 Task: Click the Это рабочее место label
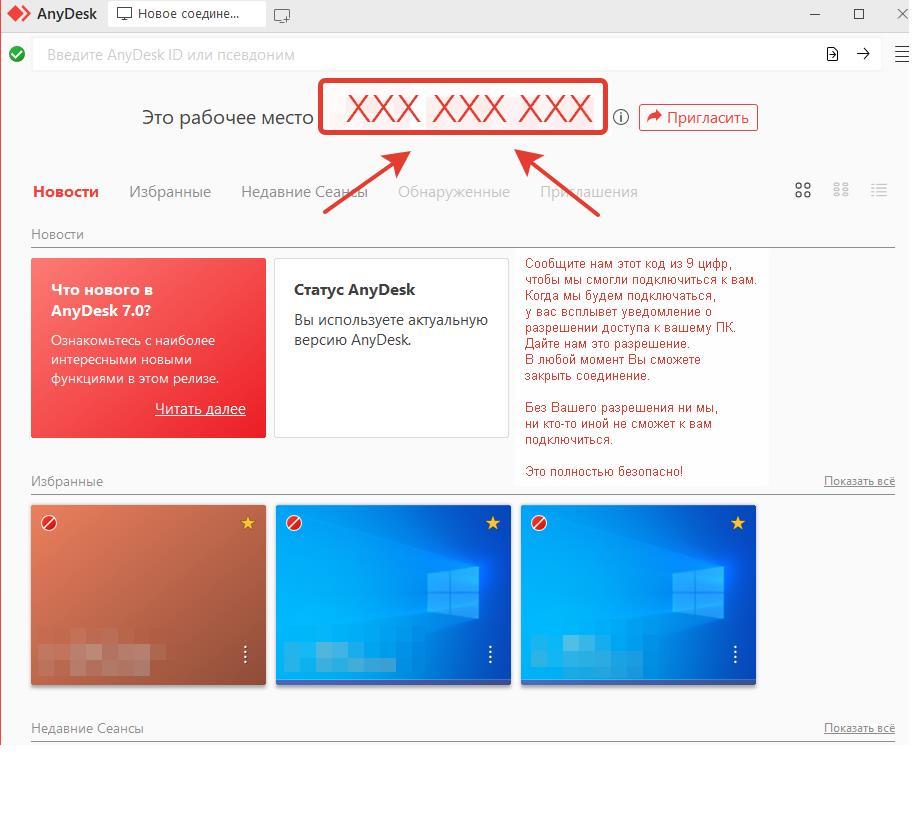pyautogui.click(x=227, y=117)
